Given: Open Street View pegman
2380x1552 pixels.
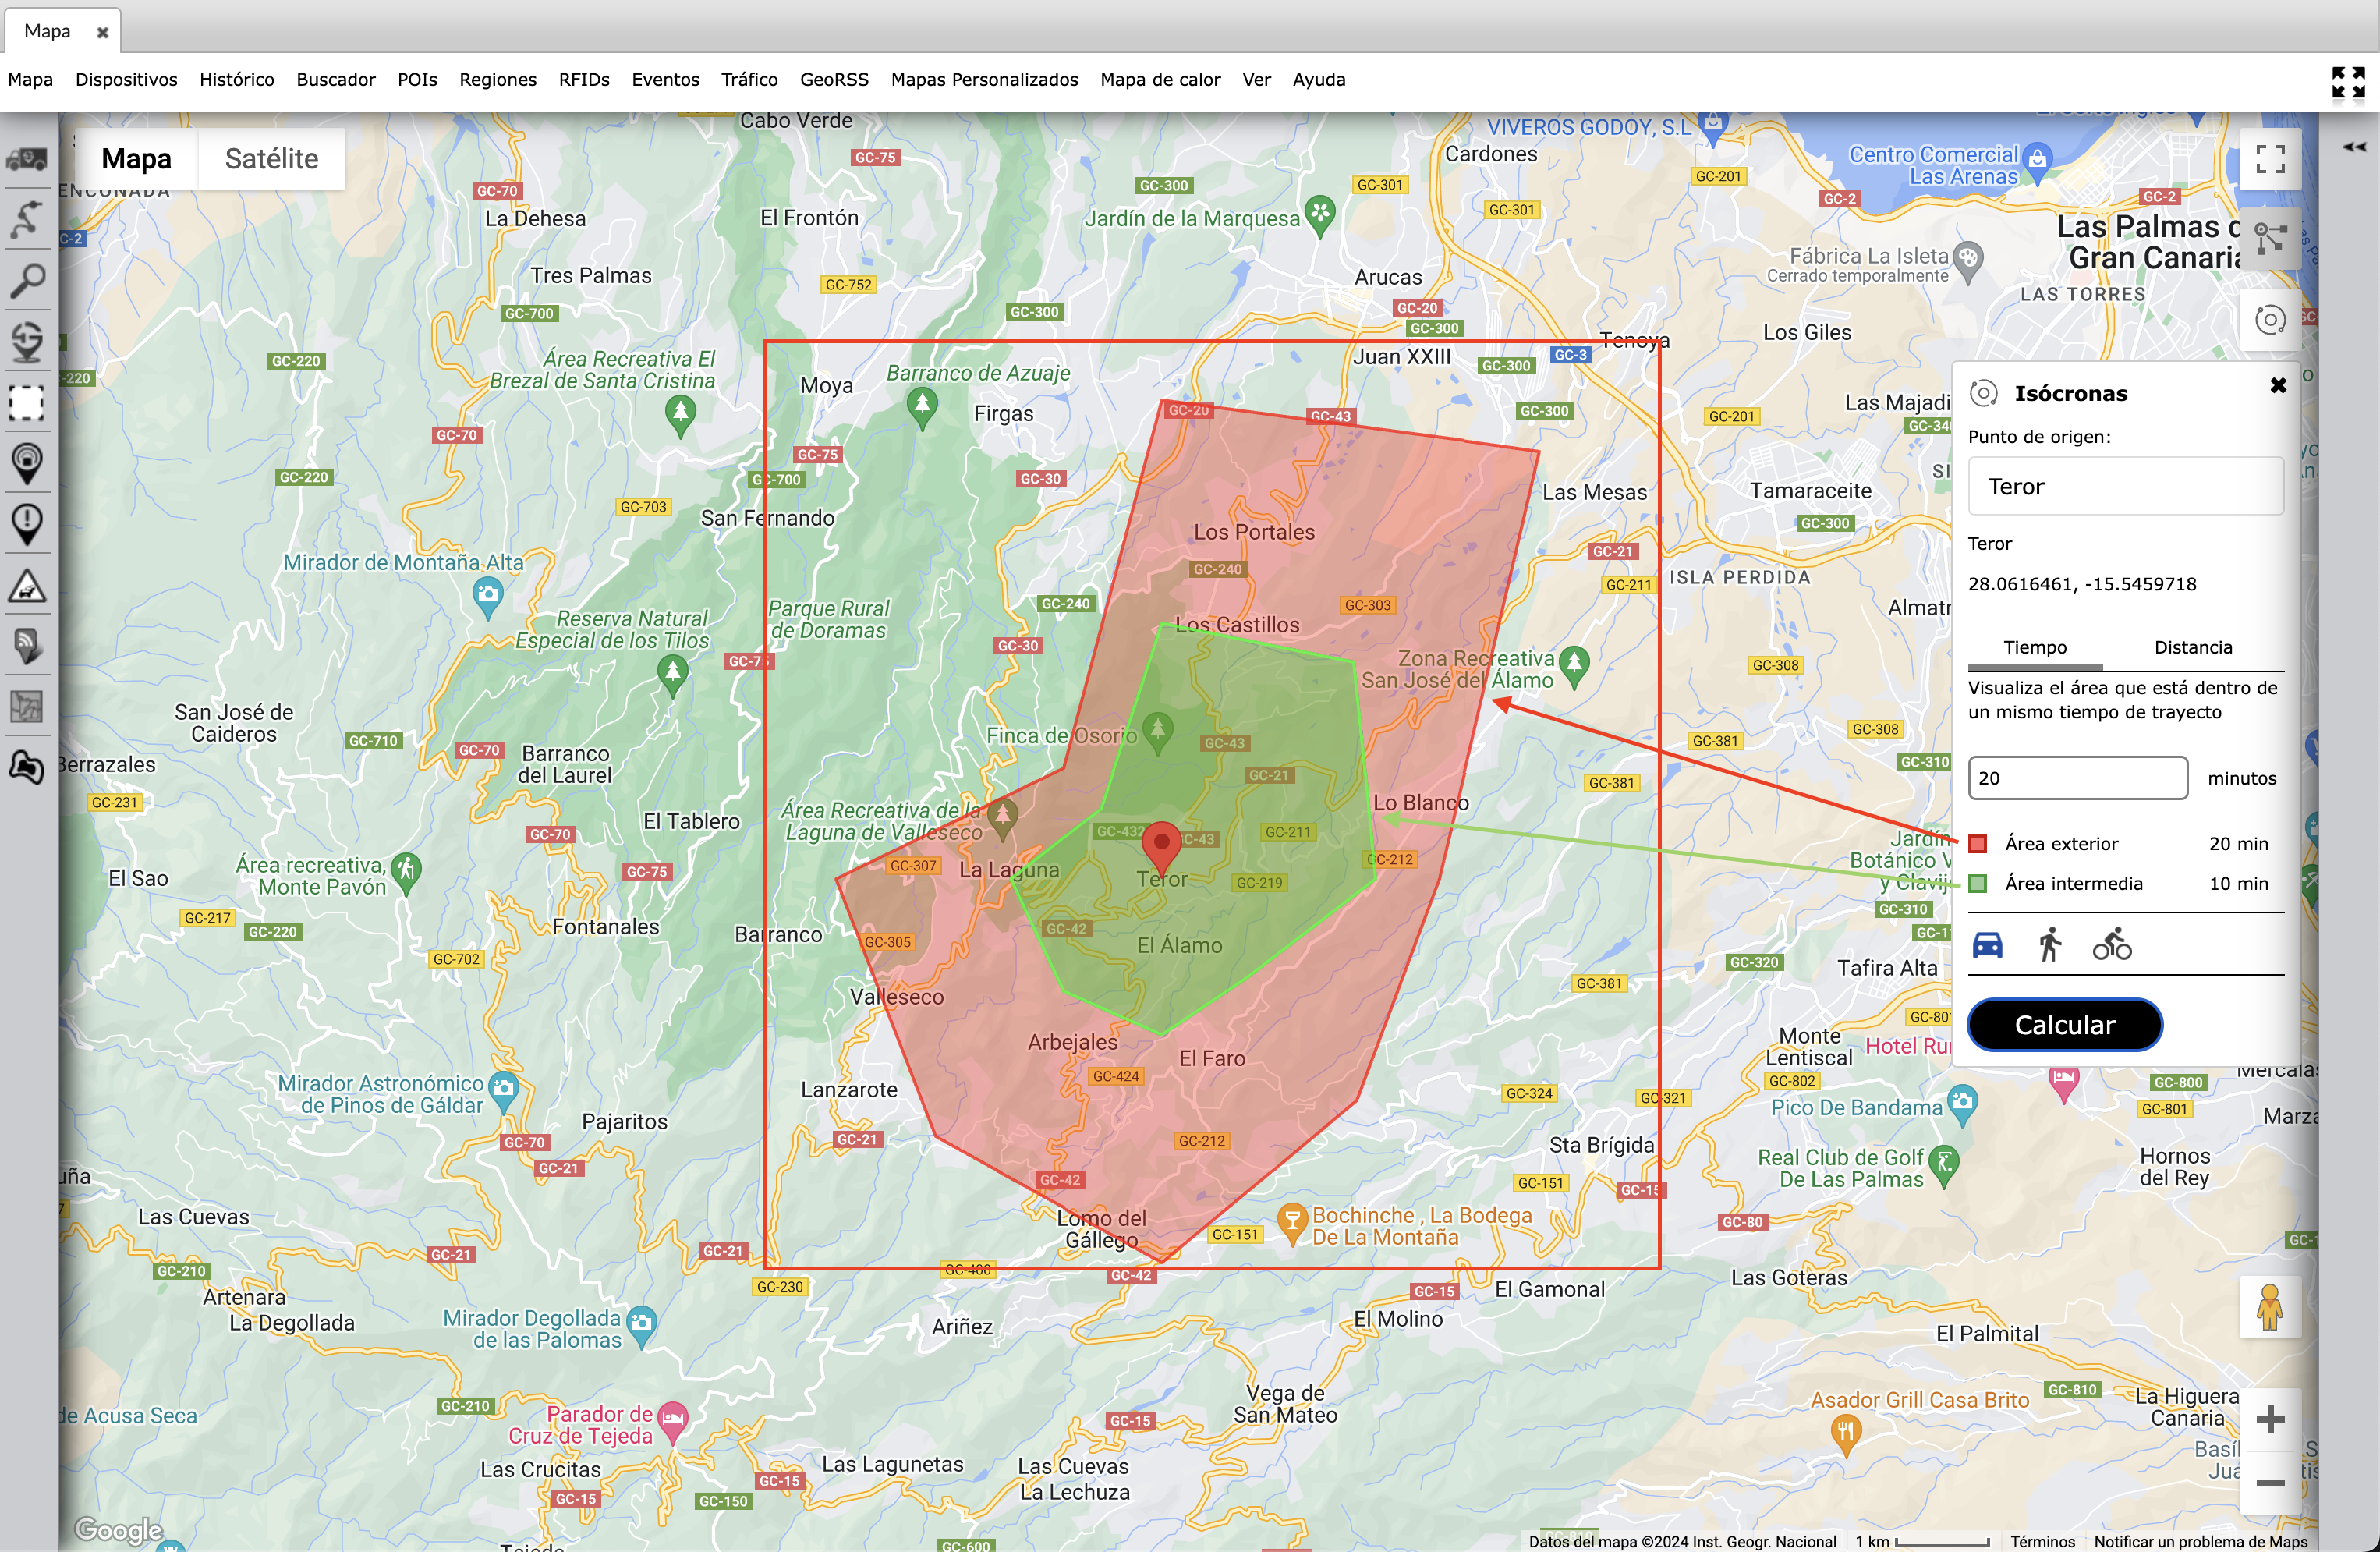Looking at the screenshot, I should pos(2270,1307).
